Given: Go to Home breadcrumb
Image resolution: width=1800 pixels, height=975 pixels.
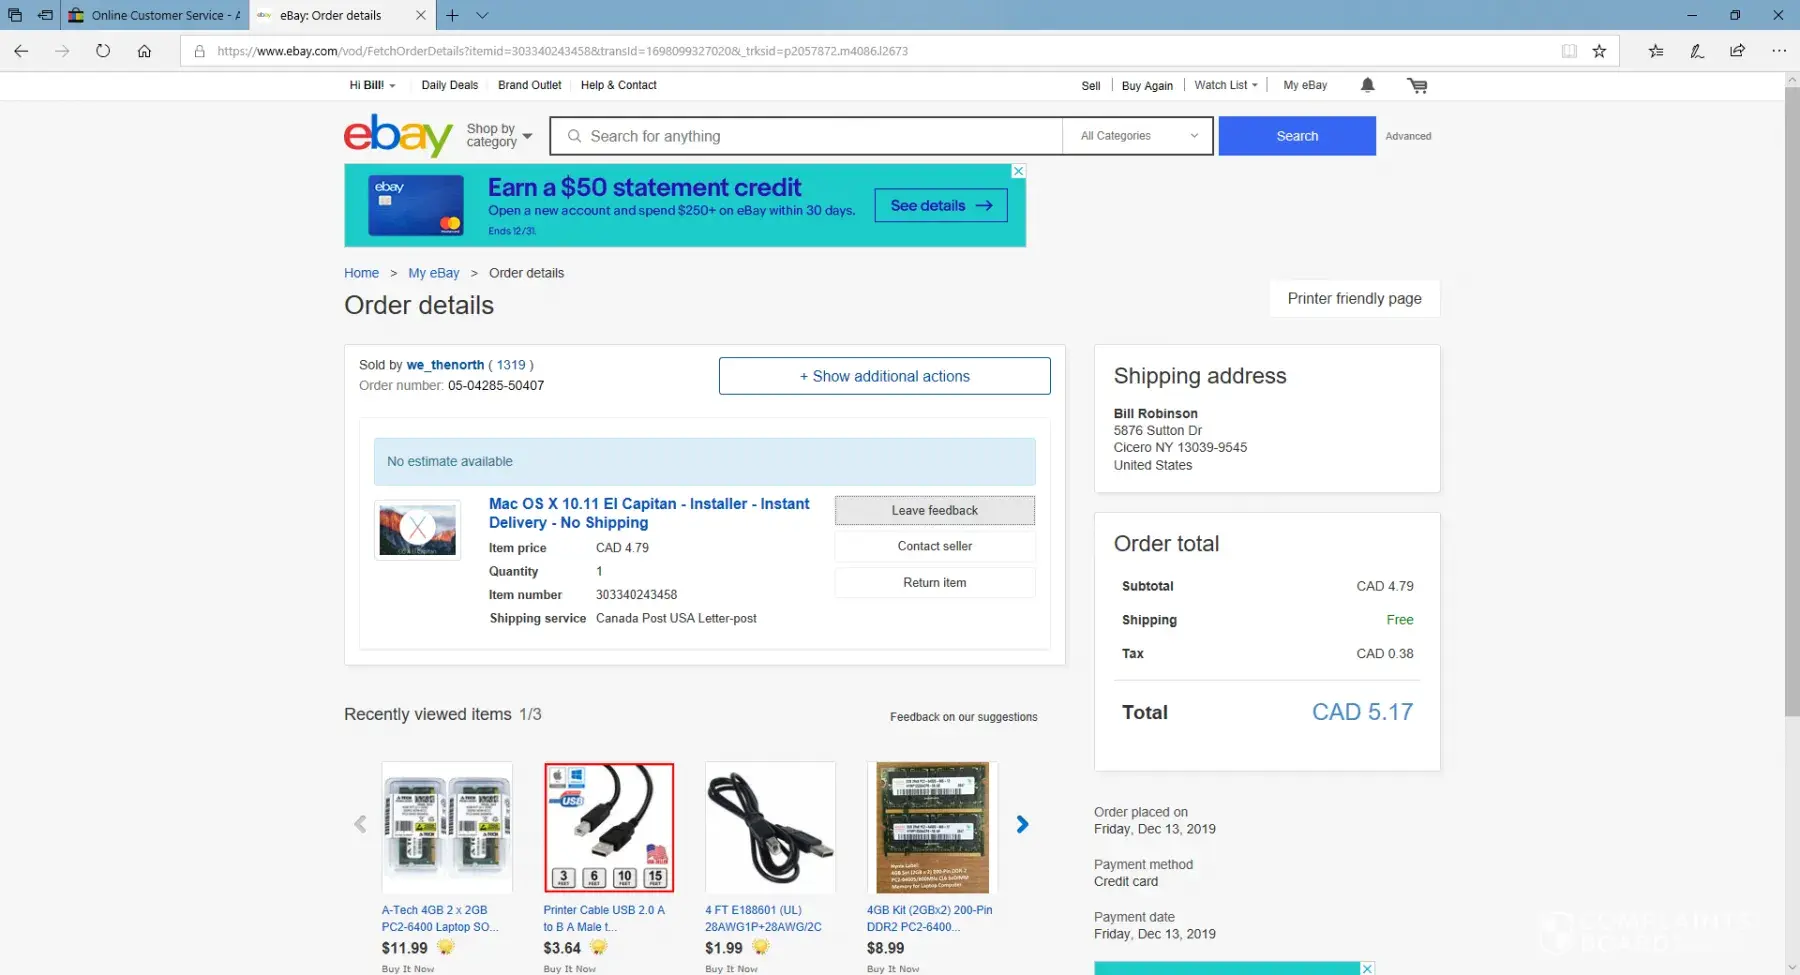Looking at the screenshot, I should 361,273.
